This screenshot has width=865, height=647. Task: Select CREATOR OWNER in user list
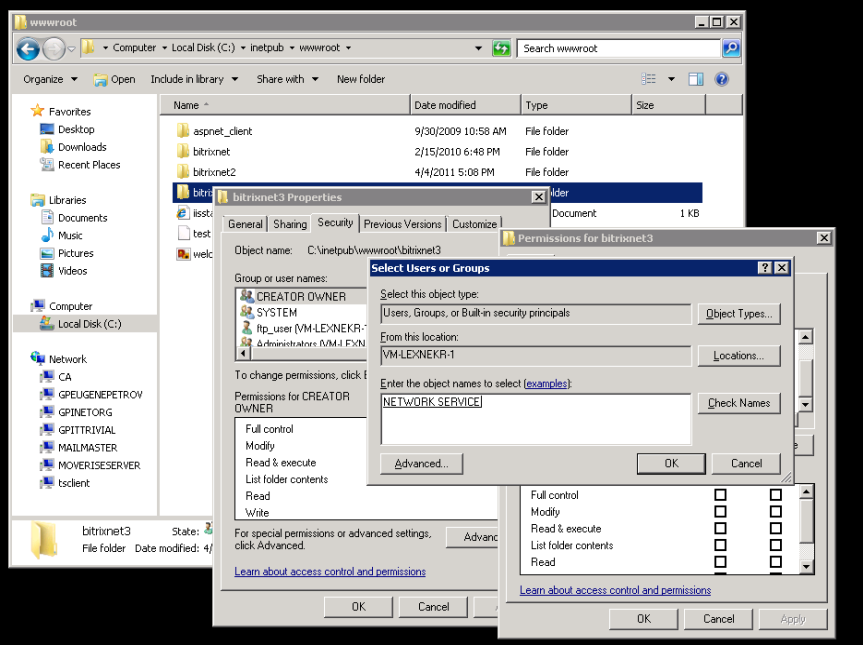(301, 296)
